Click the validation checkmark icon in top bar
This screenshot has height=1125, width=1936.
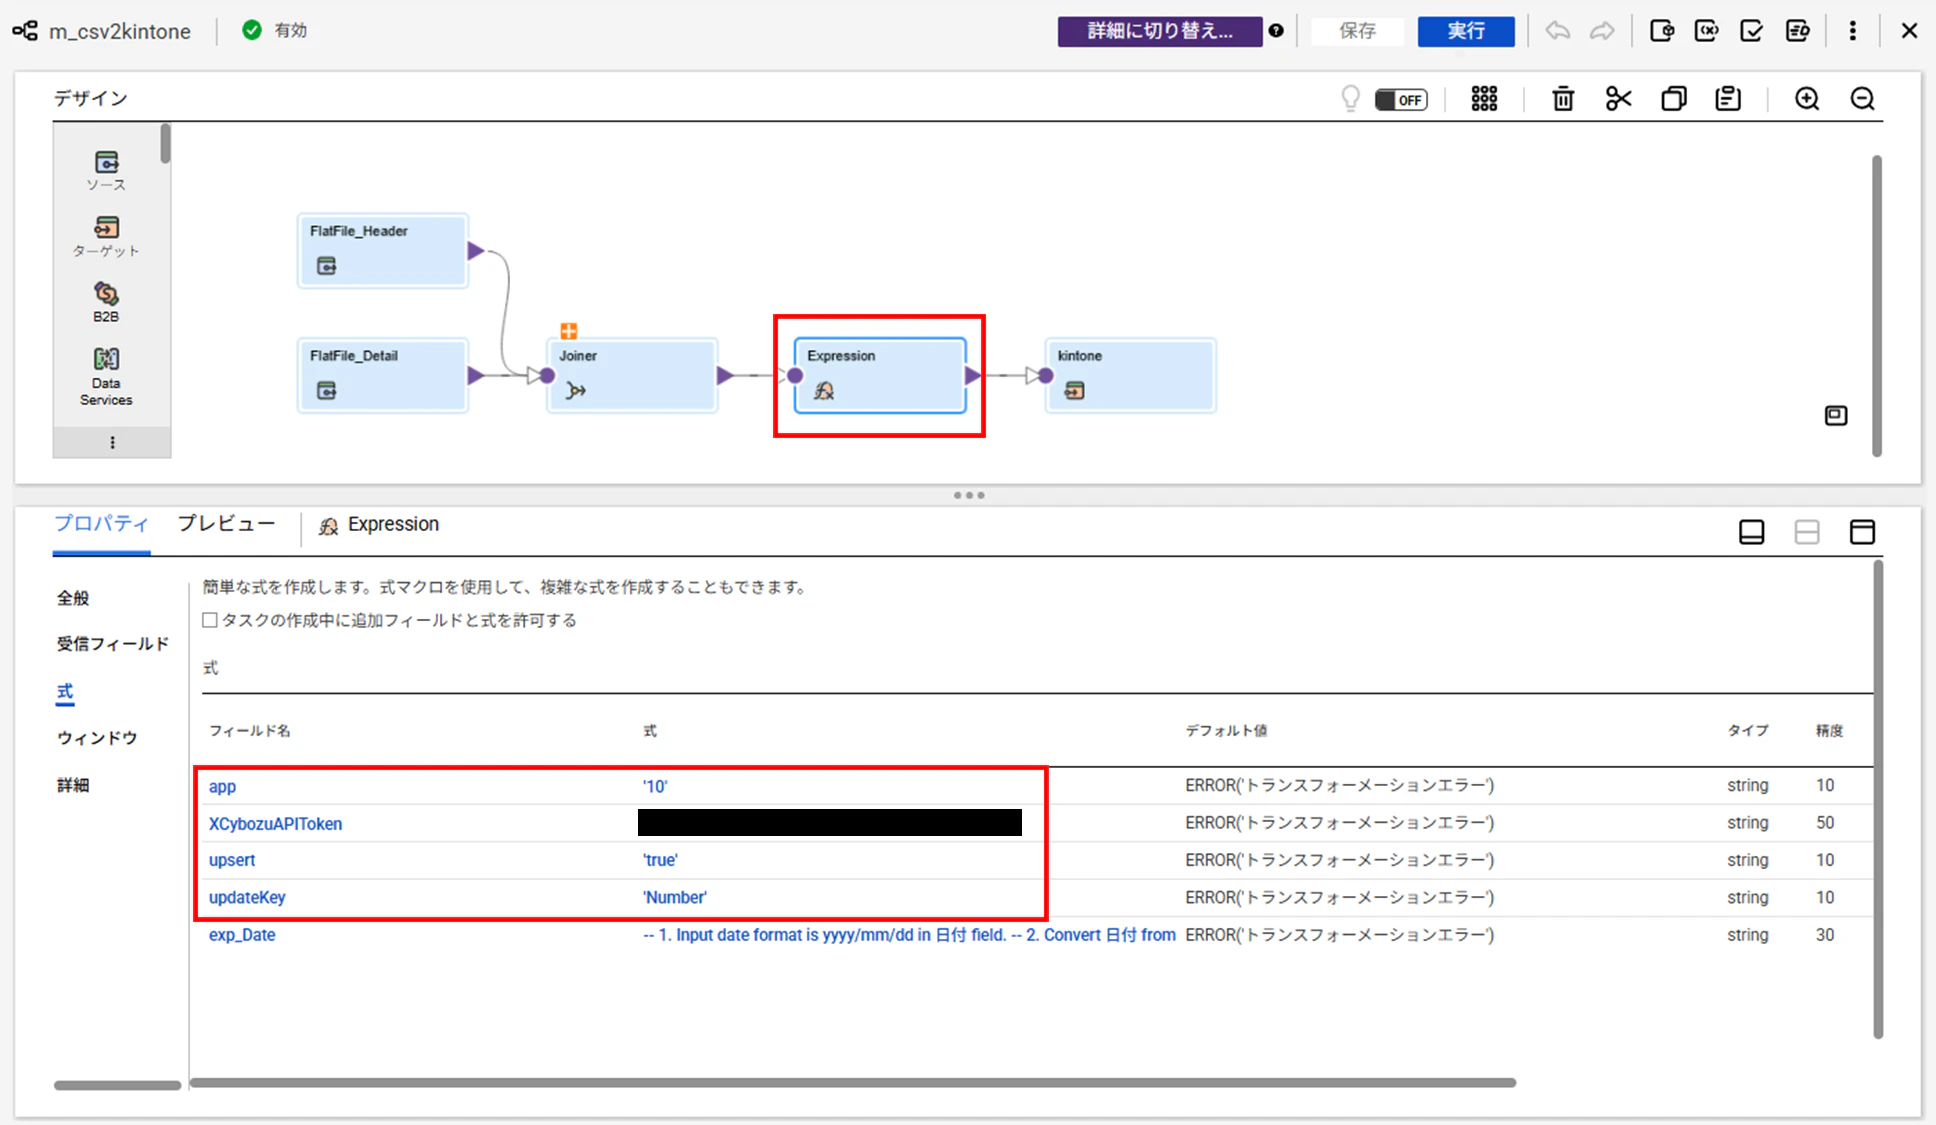pos(1751,31)
